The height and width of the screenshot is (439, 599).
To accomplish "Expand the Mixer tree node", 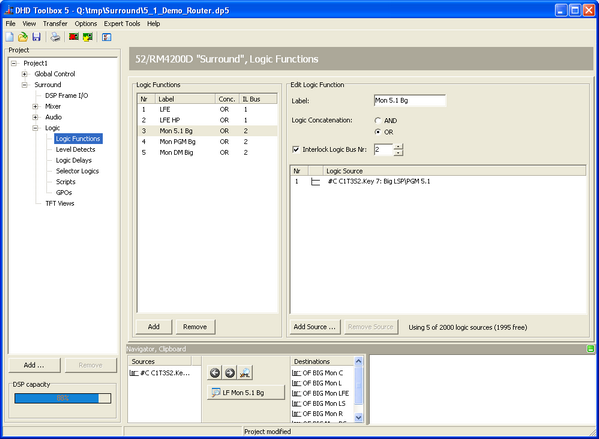I will (35, 106).
